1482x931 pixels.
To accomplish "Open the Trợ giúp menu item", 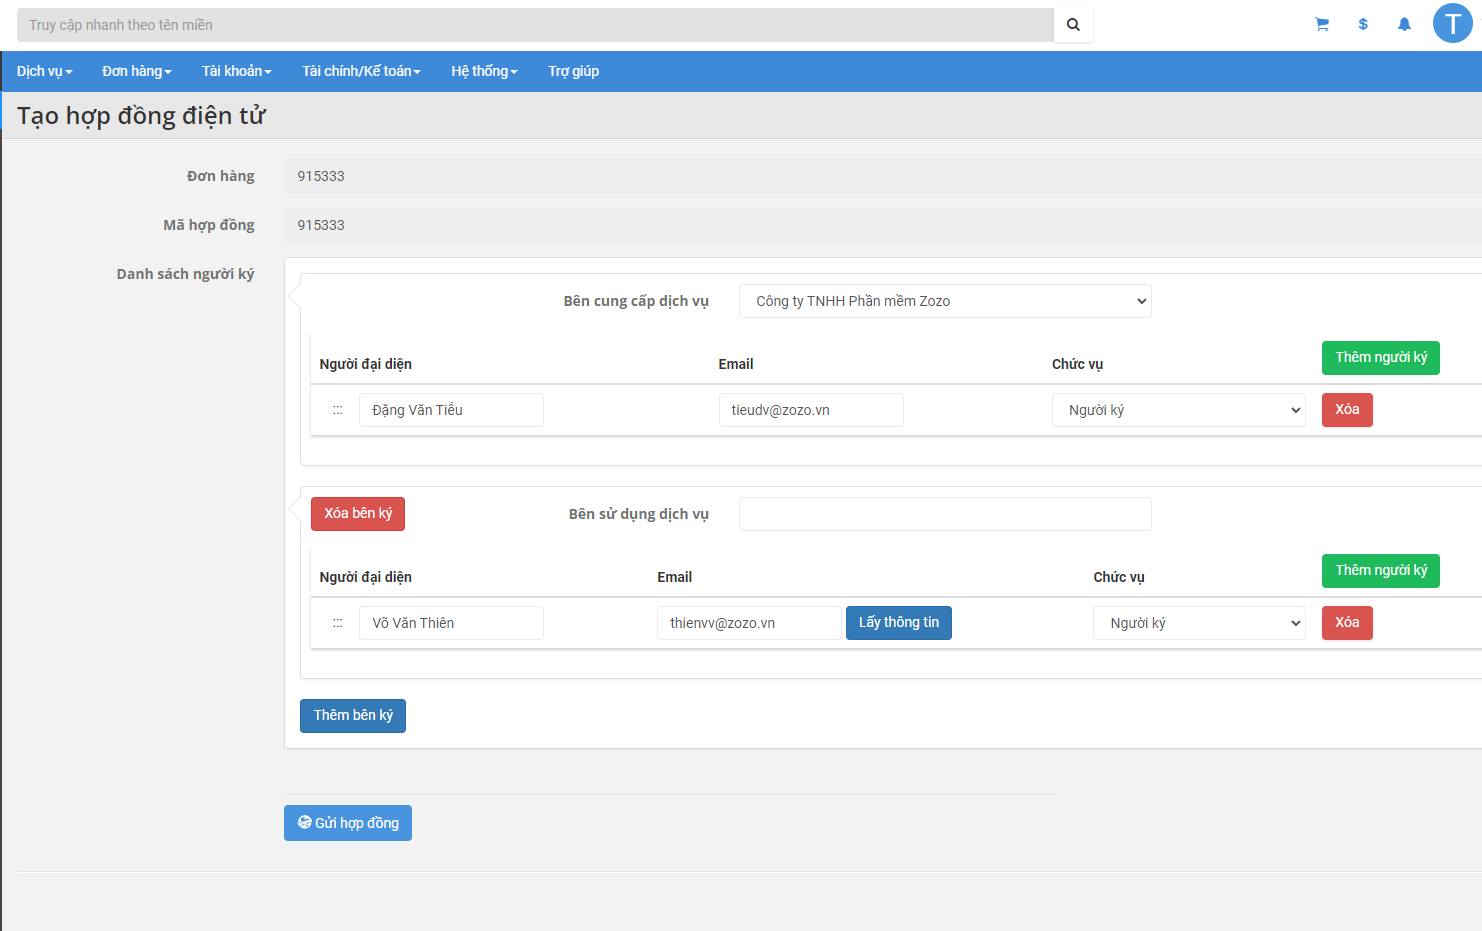I will pyautogui.click(x=574, y=71).
